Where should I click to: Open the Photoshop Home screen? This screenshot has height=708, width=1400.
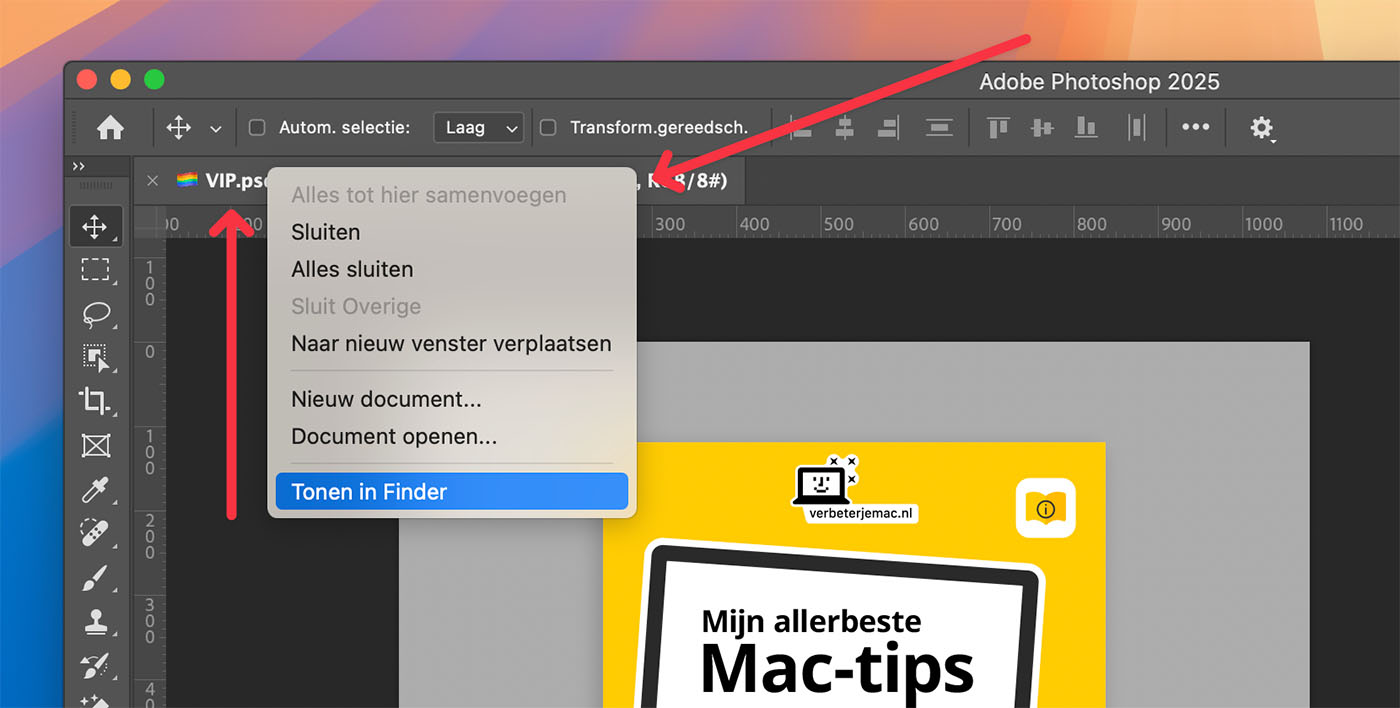tap(110, 128)
